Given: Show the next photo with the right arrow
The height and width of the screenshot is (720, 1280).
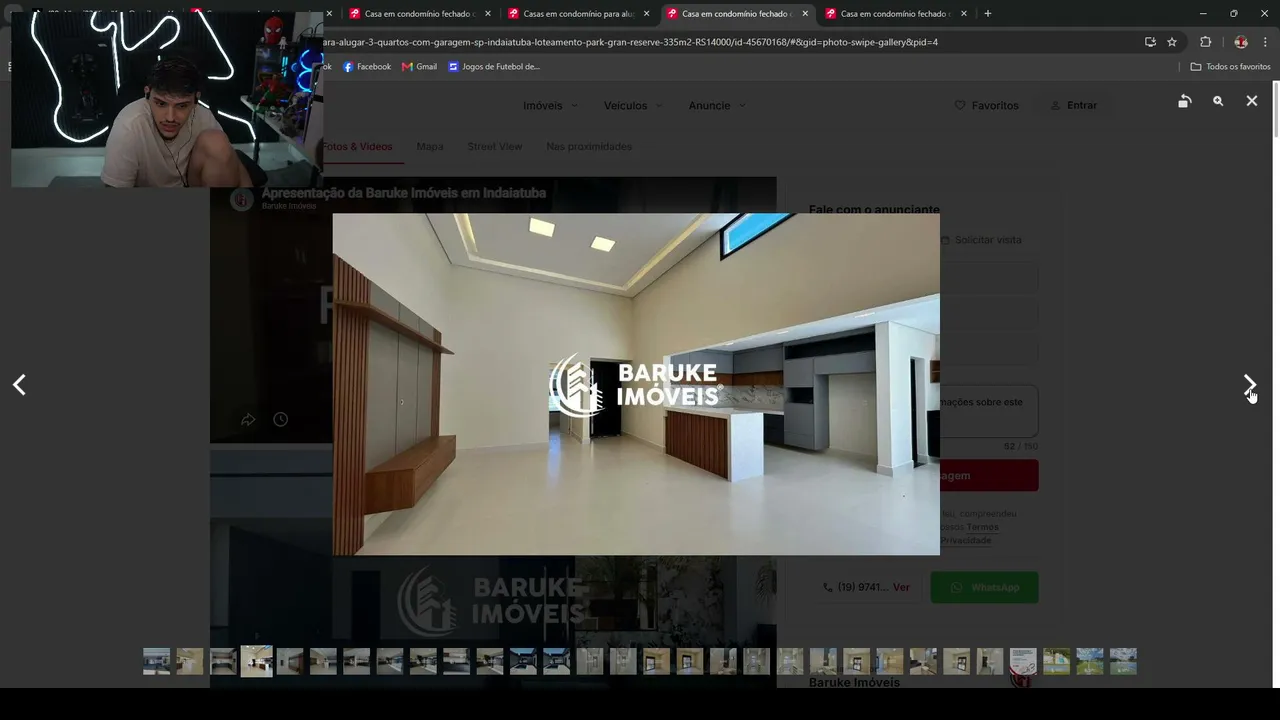Looking at the screenshot, I should point(1249,385).
